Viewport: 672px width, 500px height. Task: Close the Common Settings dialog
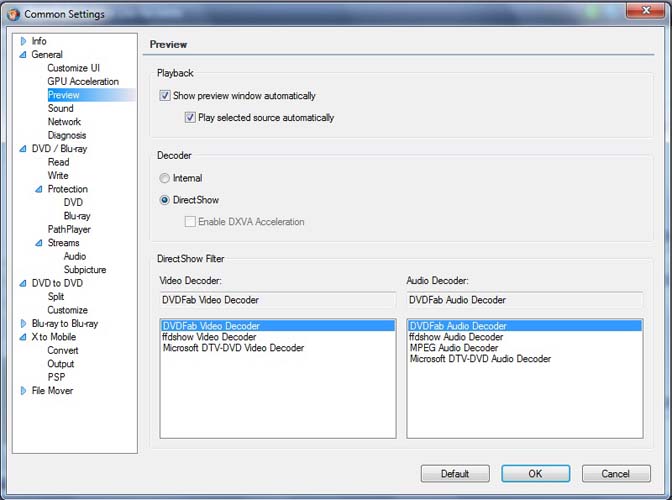point(646,10)
